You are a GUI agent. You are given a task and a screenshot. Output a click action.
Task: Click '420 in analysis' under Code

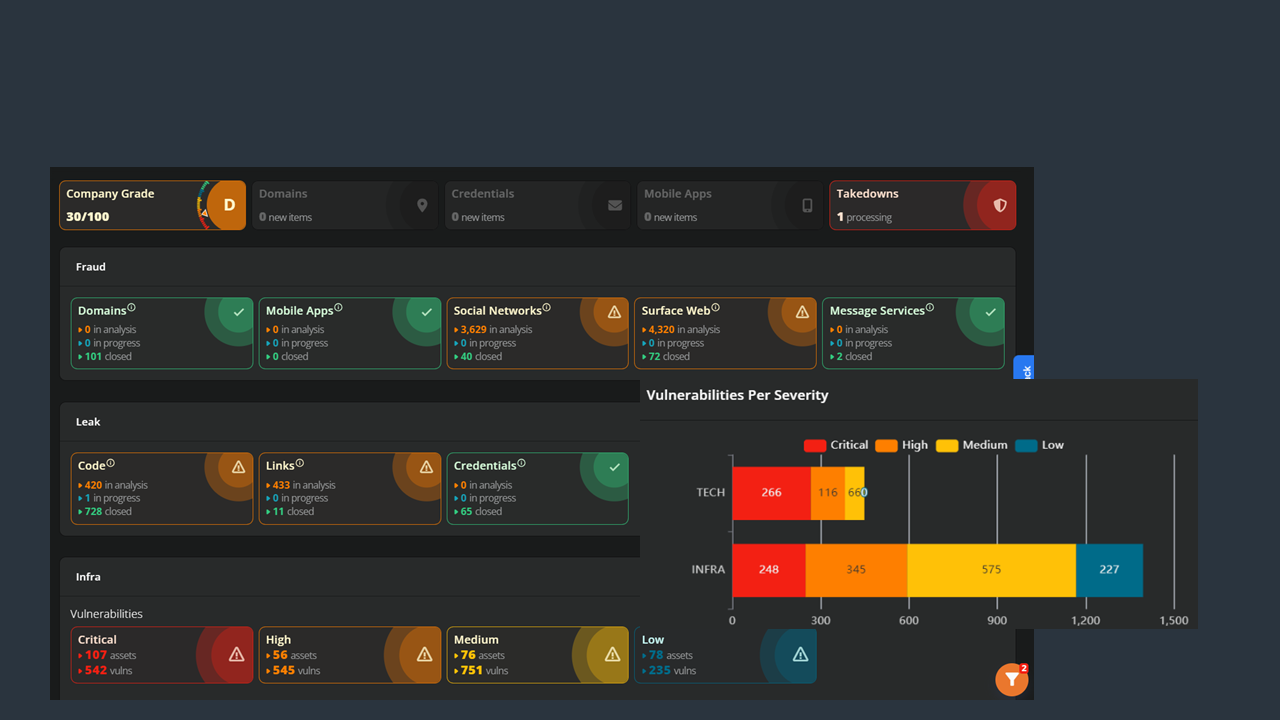pos(113,485)
